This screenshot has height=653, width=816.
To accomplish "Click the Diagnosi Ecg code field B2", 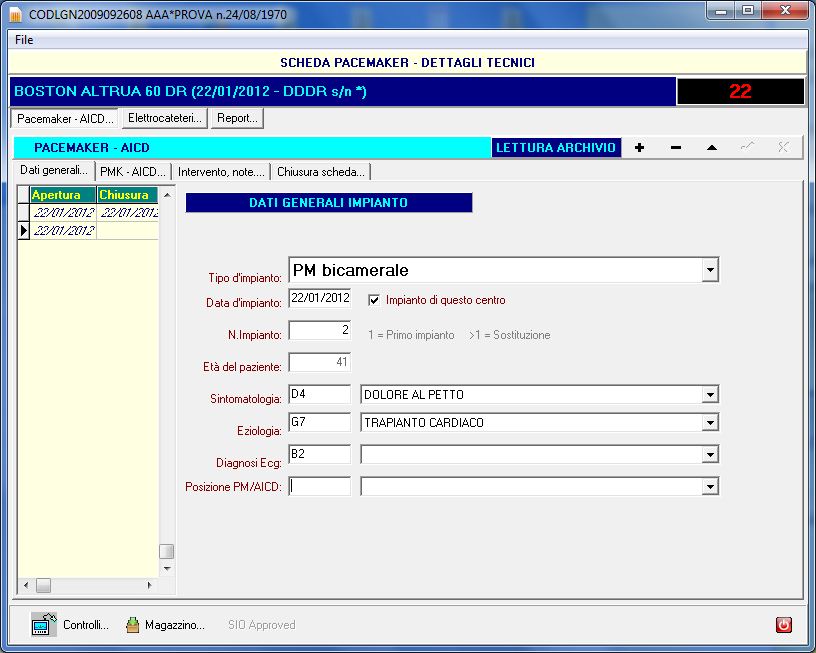I will (x=320, y=455).
